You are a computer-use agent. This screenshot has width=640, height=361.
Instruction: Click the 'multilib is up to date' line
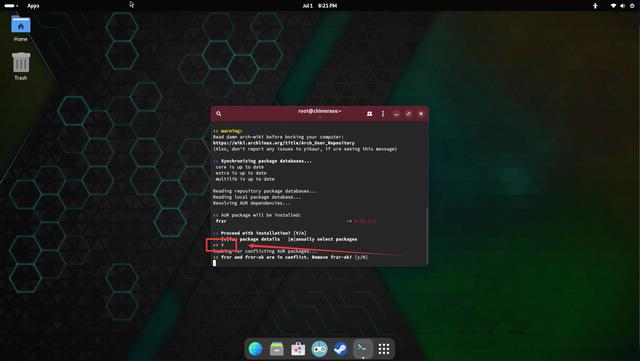[x=245, y=179]
